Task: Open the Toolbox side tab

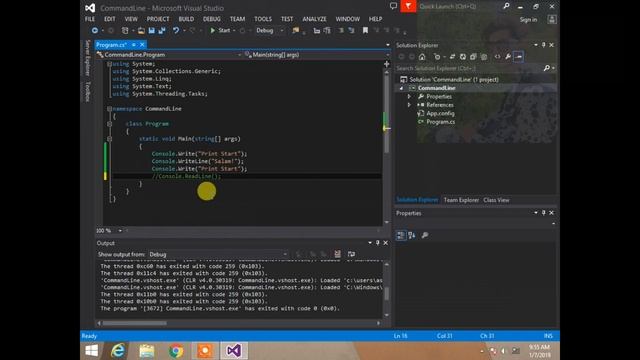Action: coord(87,91)
